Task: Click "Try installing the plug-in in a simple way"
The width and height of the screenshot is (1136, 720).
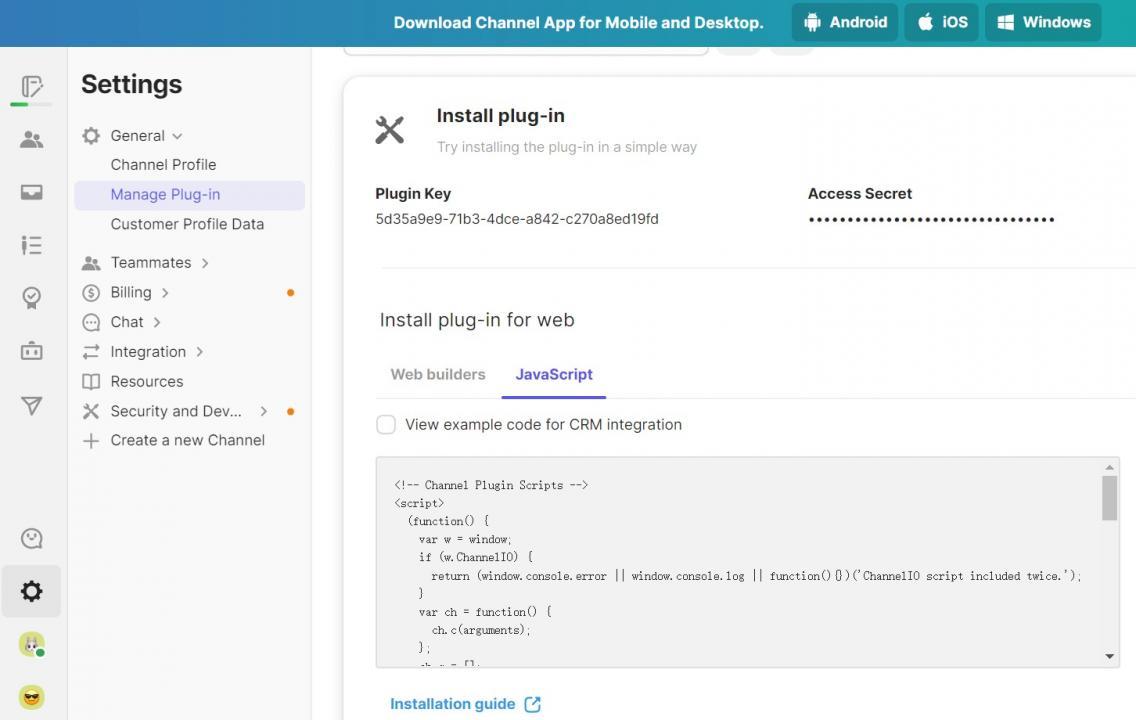Action: tap(567, 147)
